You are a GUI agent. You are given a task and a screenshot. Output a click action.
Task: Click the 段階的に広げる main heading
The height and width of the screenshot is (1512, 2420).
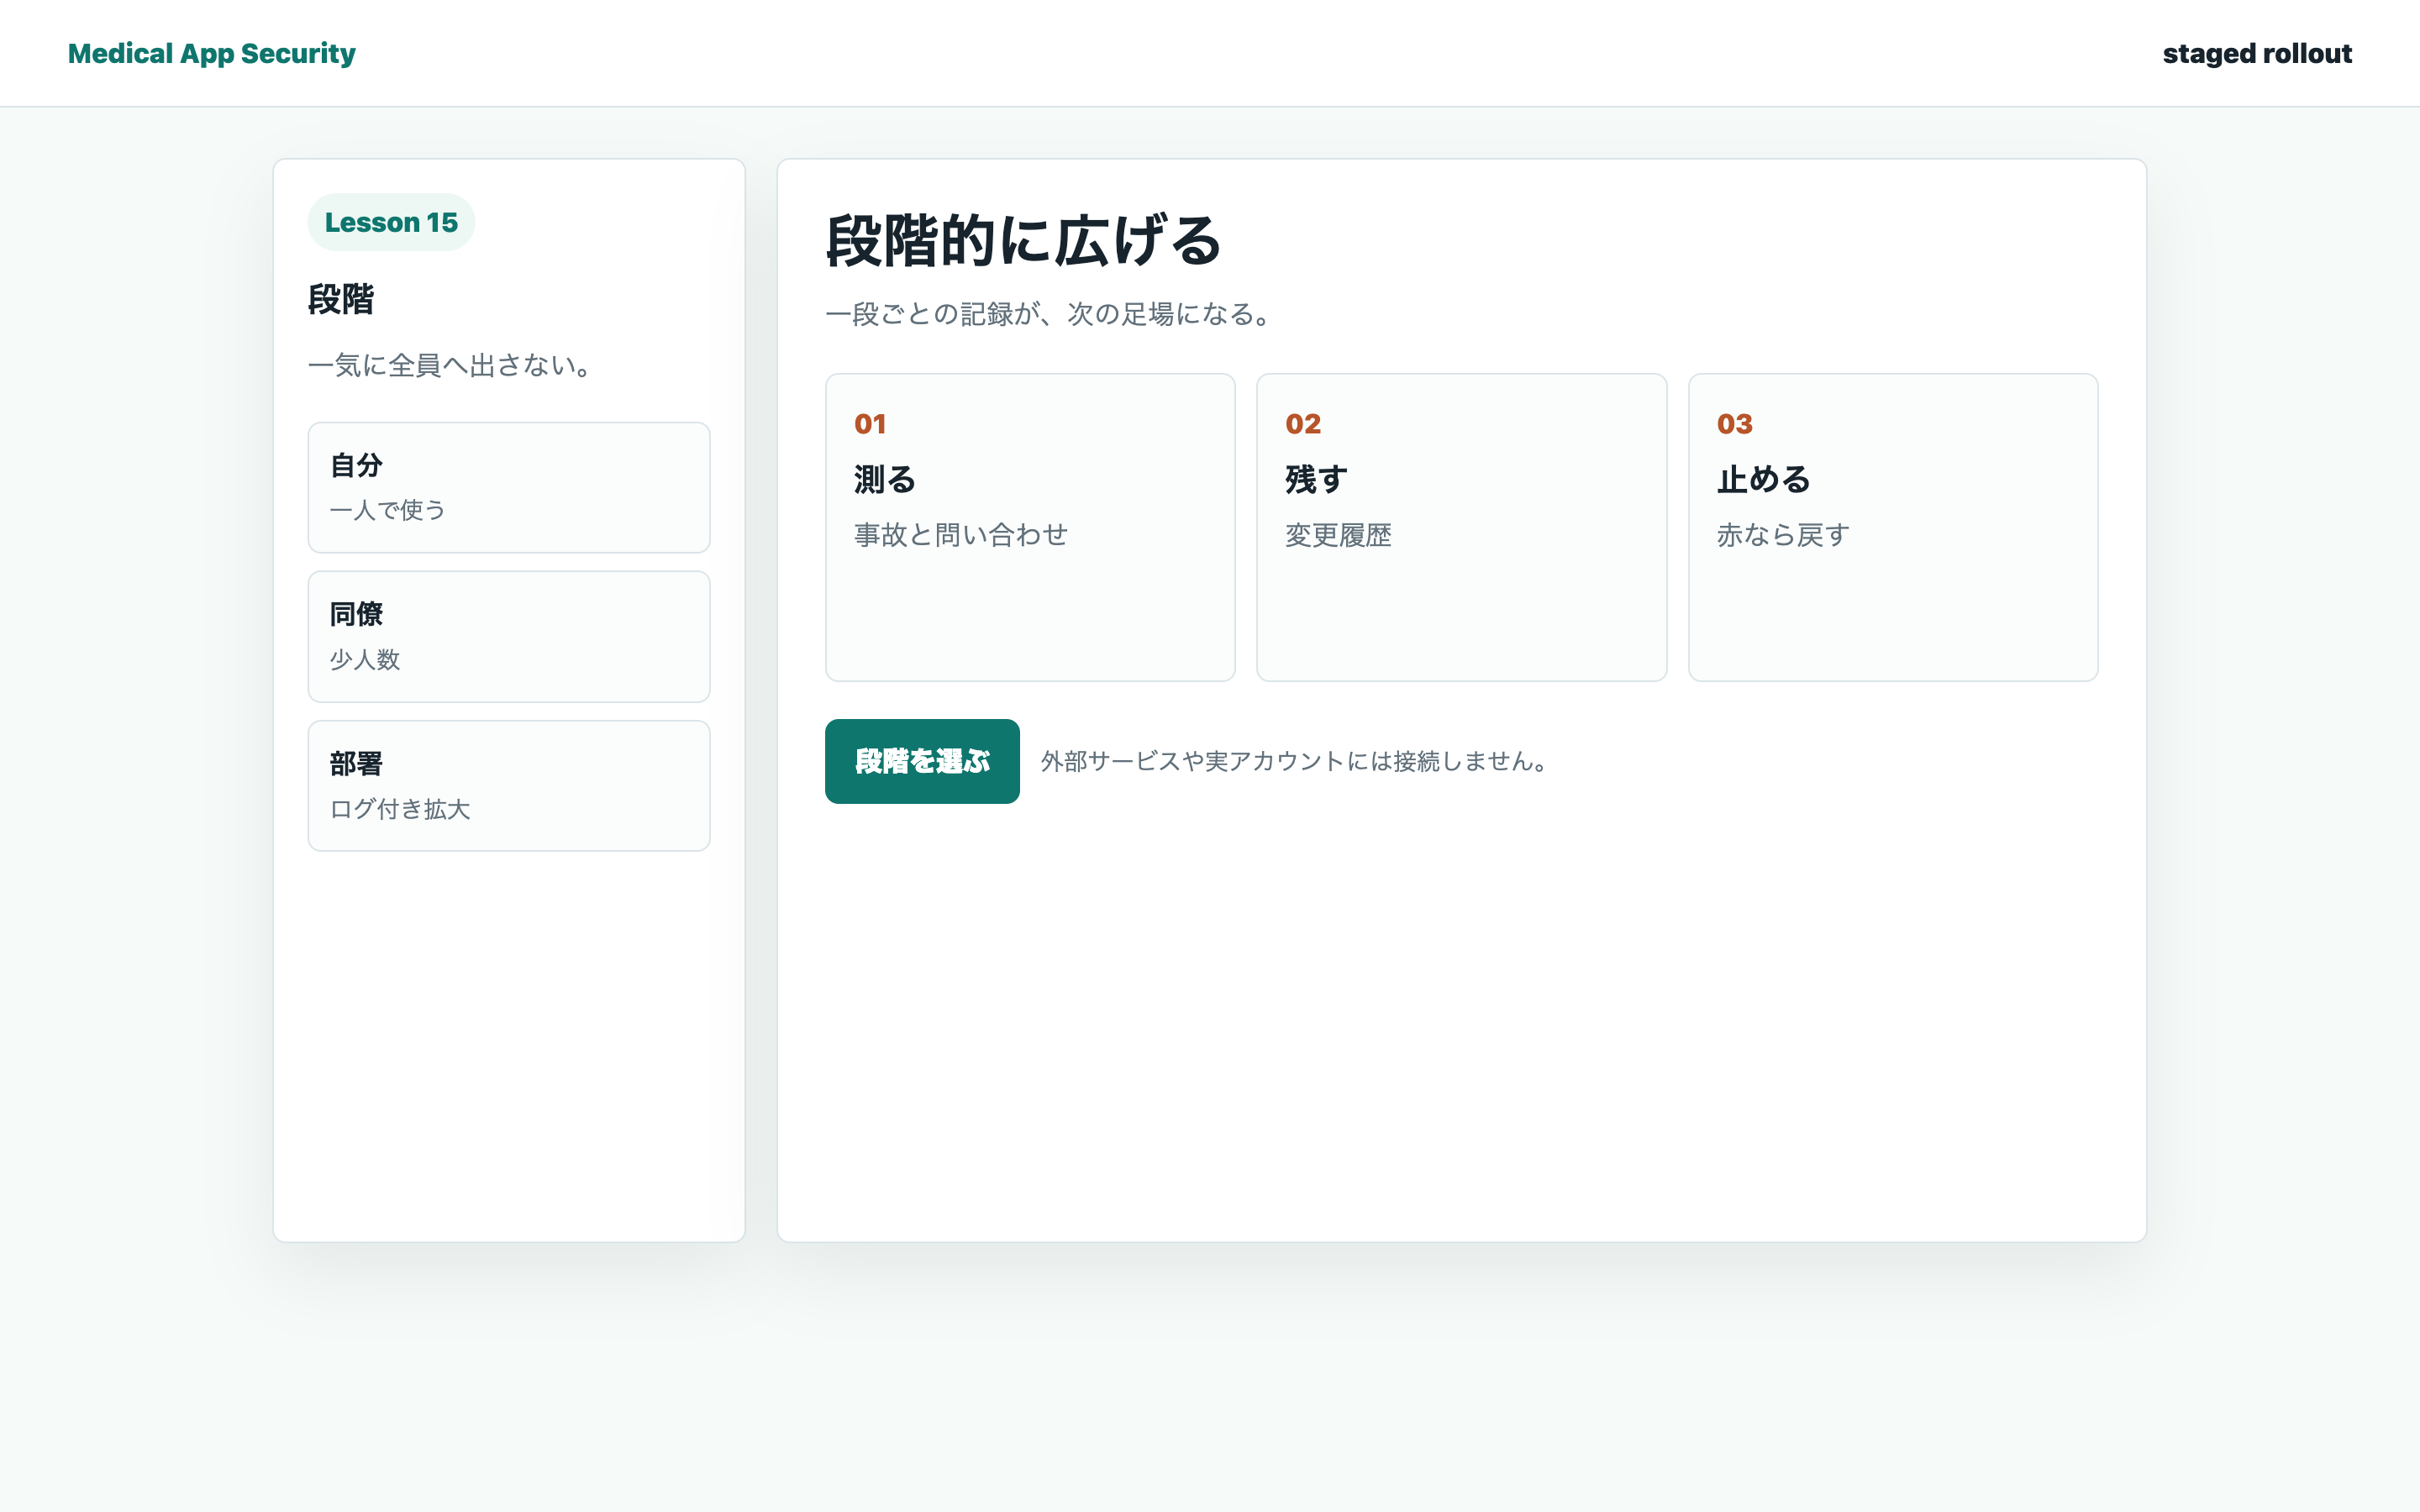[1023, 241]
